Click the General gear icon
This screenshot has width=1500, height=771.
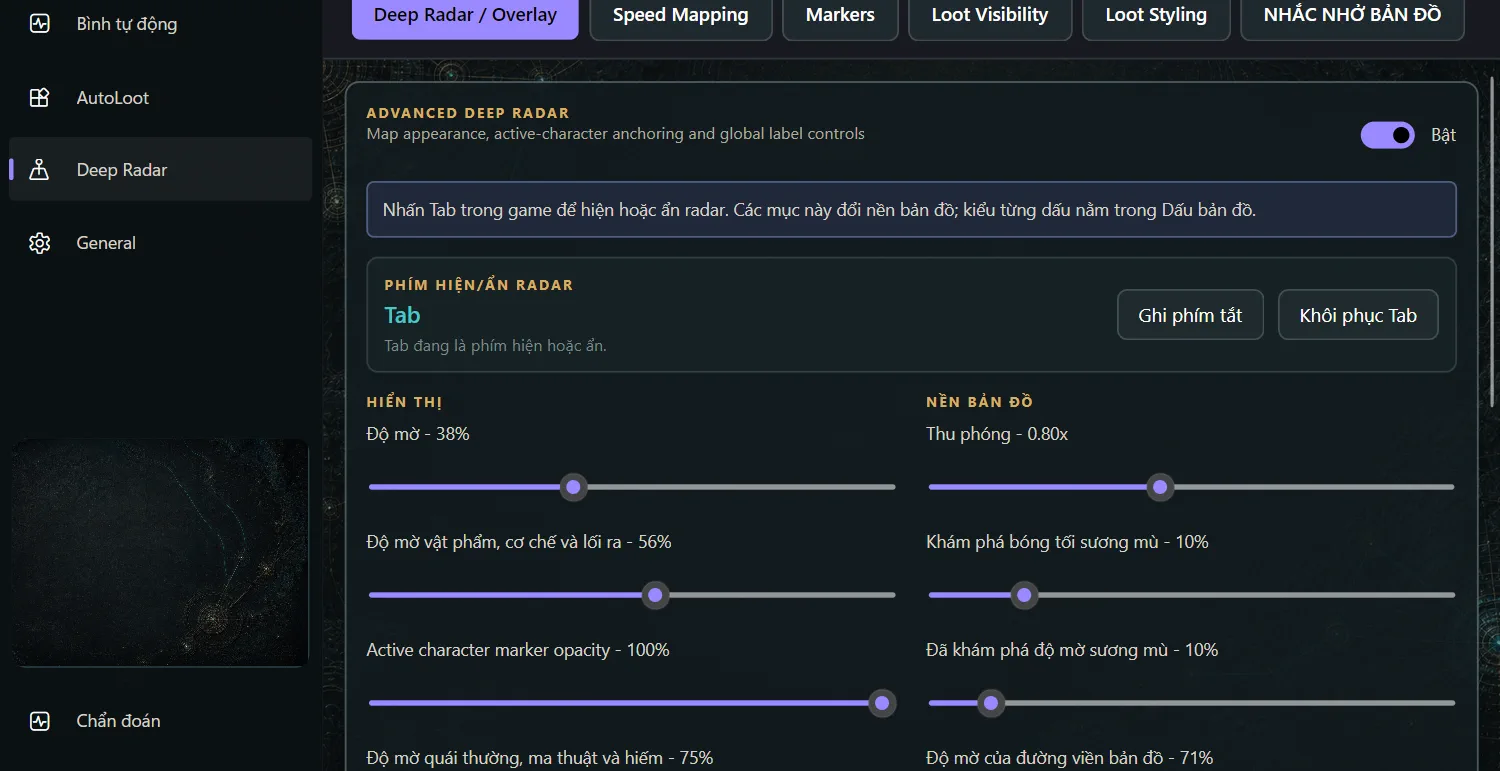coord(40,243)
